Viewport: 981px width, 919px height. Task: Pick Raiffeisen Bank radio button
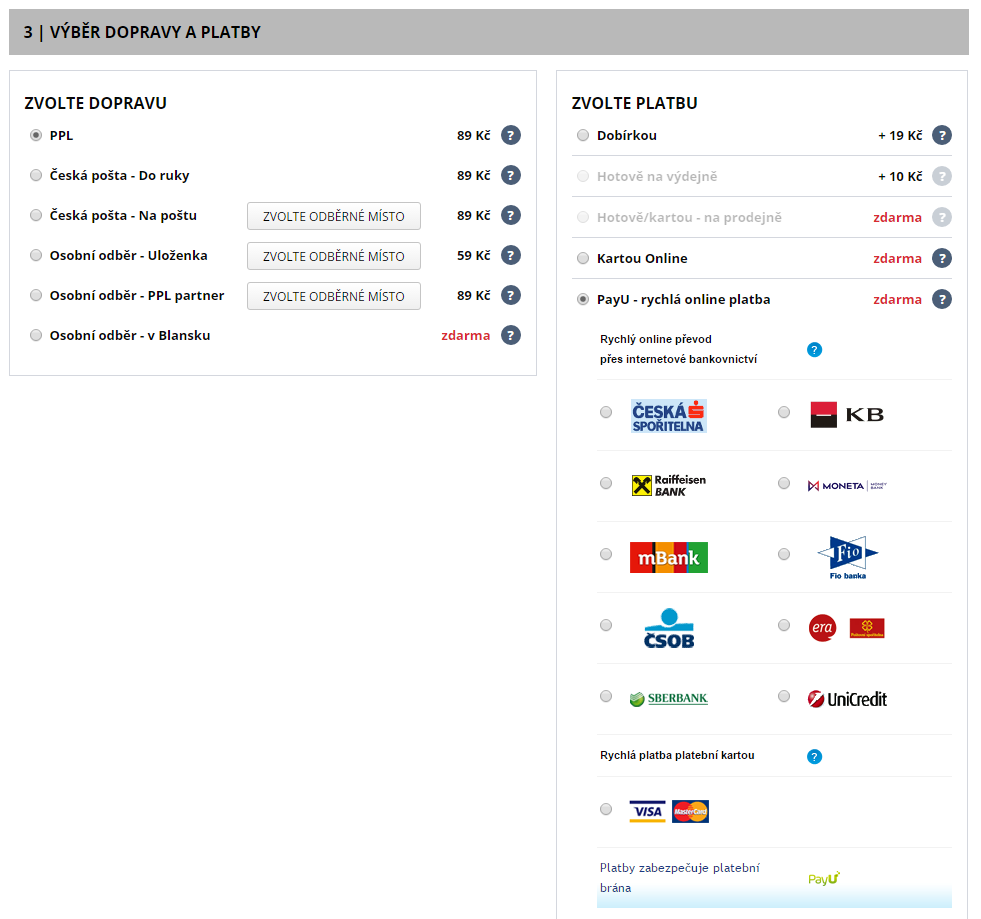(606, 483)
